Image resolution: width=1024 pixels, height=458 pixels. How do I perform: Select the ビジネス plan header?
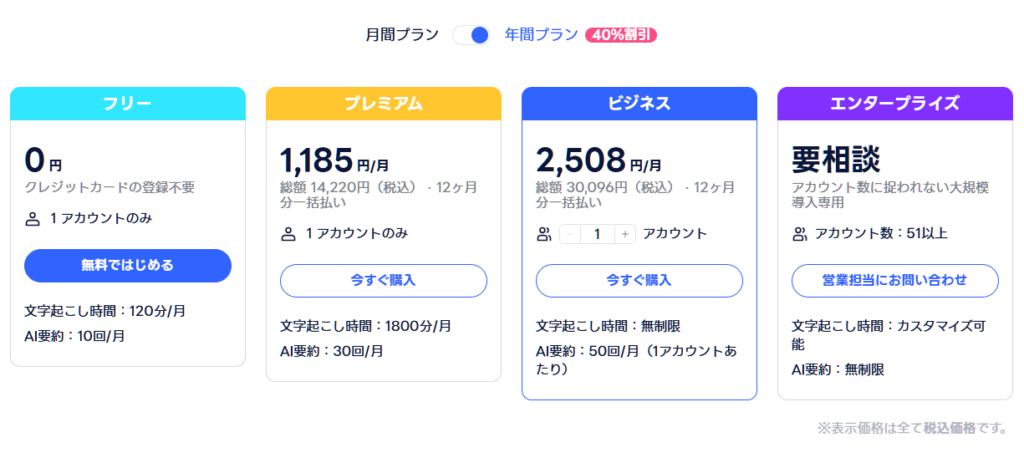[639, 104]
